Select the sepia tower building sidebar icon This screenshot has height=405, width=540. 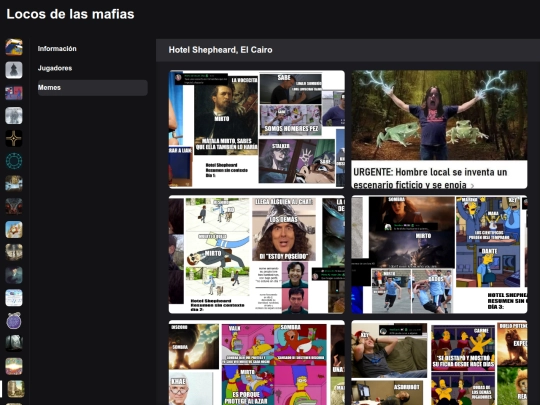point(16,388)
